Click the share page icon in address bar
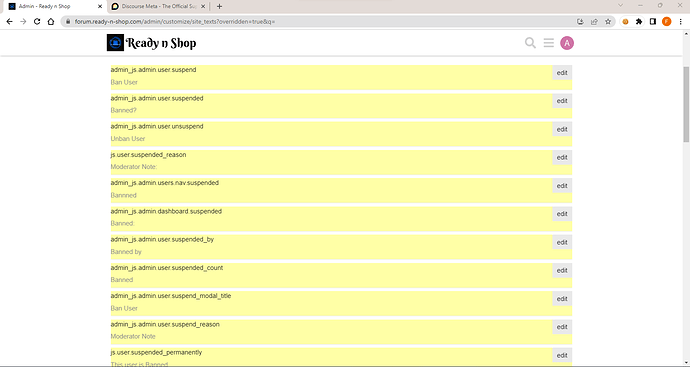Image resolution: width=690 pixels, height=367 pixels. click(x=594, y=22)
